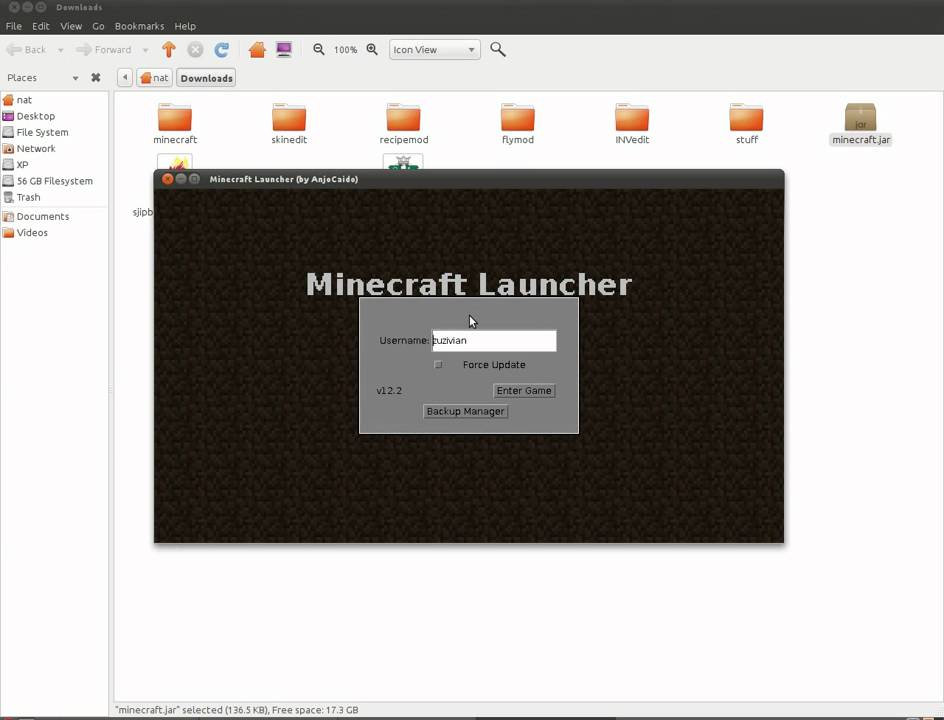The height and width of the screenshot is (720, 944).
Task: Reload the current folder view
Action: pyautogui.click(x=222, y=50)
